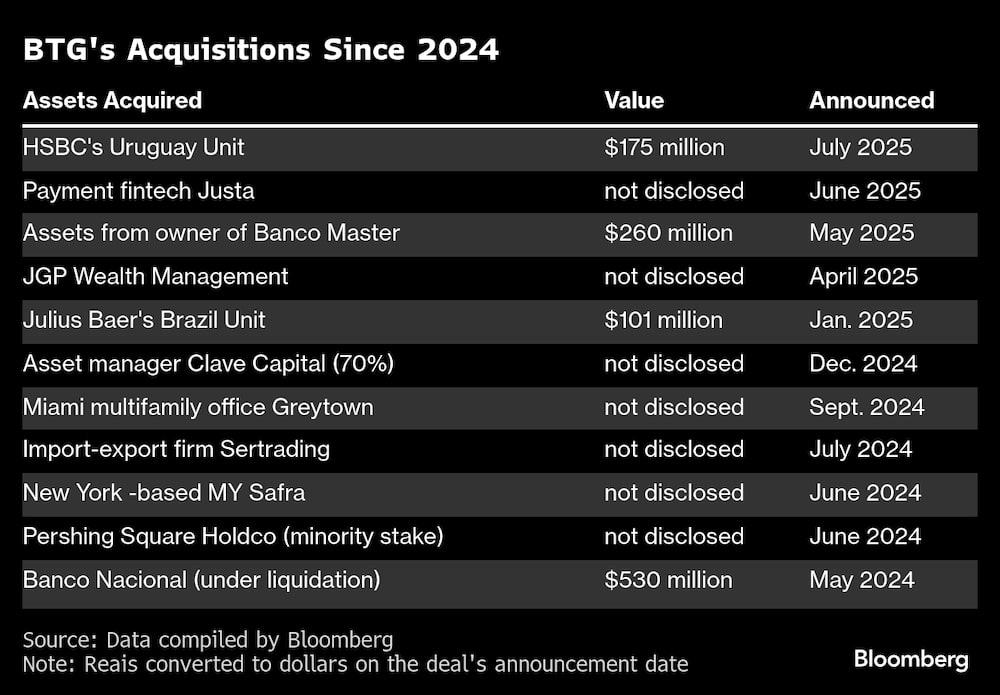This screenshot has height=695, width=1000.
Task: Click Import-export firm Sertrading entry
Action: tap(176, 449)
